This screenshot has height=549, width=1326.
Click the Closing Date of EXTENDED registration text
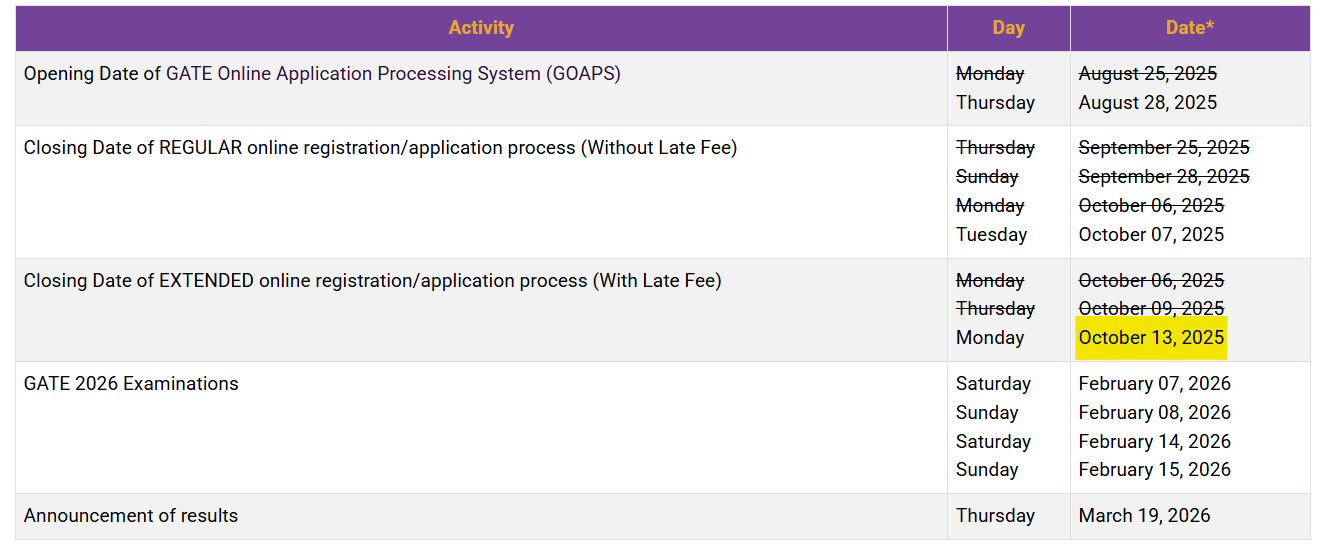(x=372, y=281)
